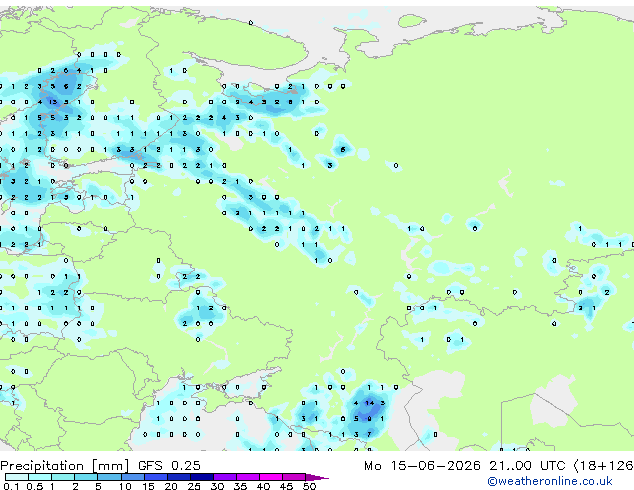The width and height of the screenshot is (634, 490).
Task: Click the date text 'Mo 15-06-2026'
Action: [423, 466]
